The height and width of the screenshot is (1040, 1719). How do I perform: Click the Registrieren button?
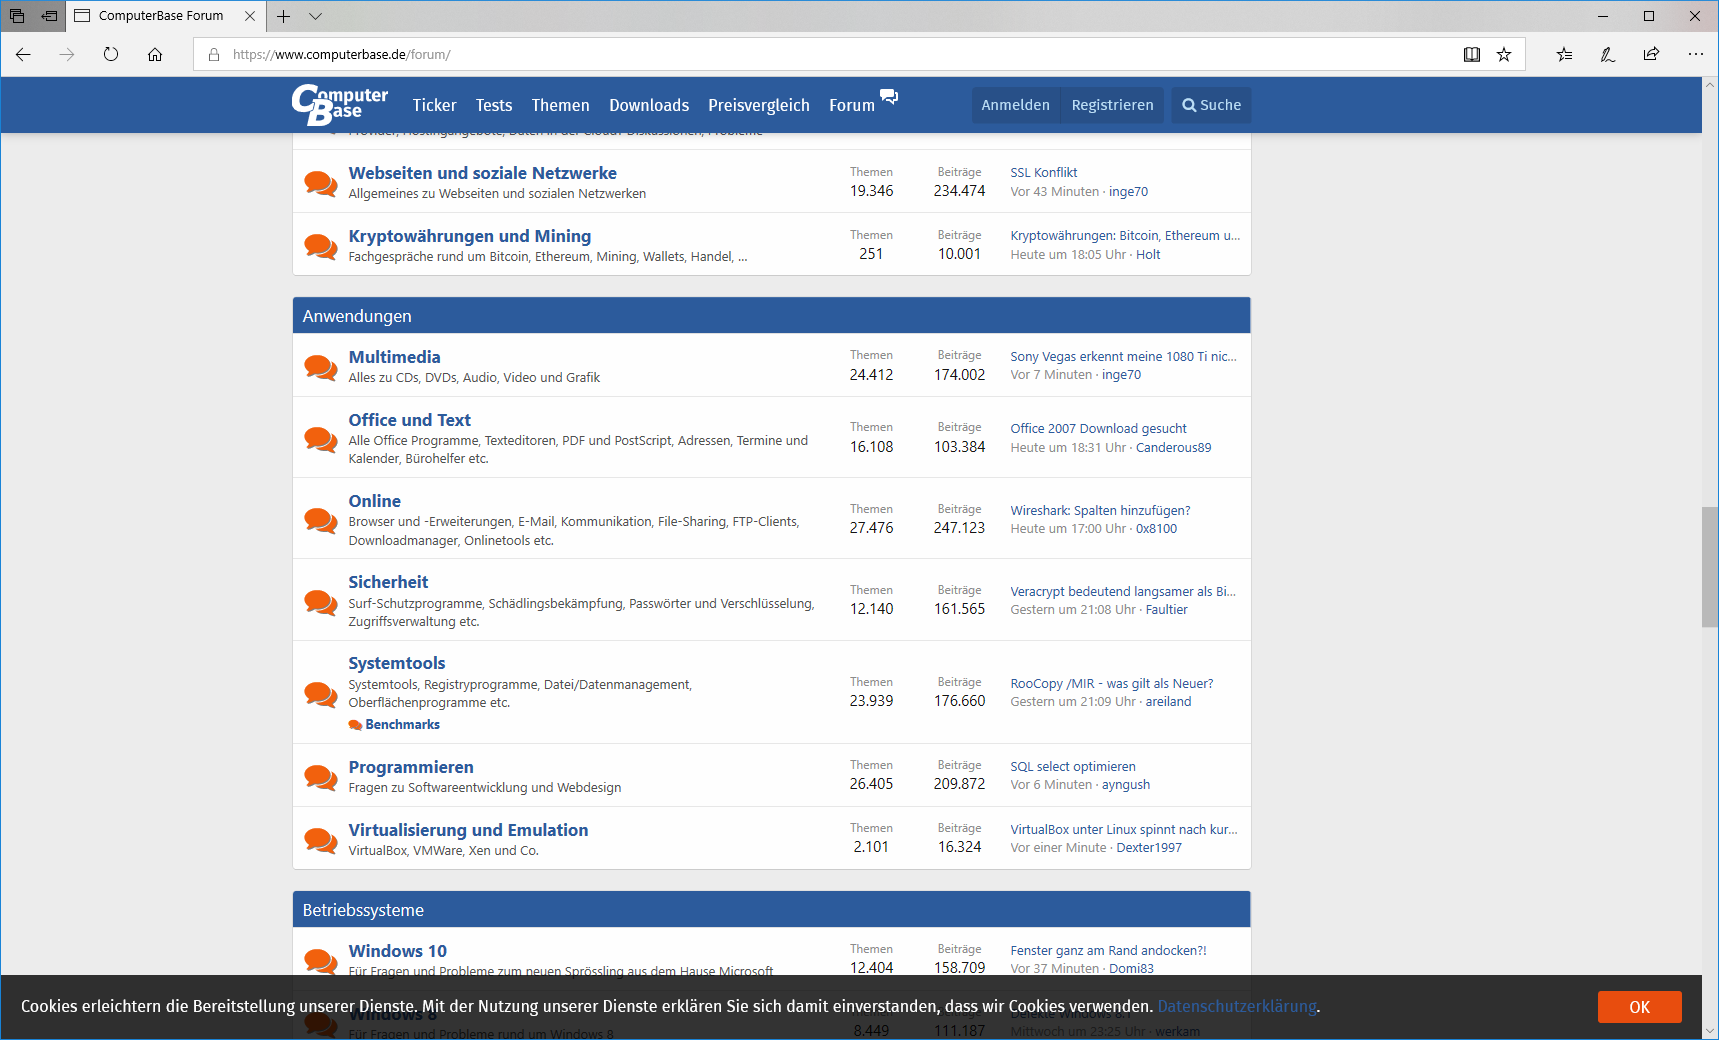1112,105
